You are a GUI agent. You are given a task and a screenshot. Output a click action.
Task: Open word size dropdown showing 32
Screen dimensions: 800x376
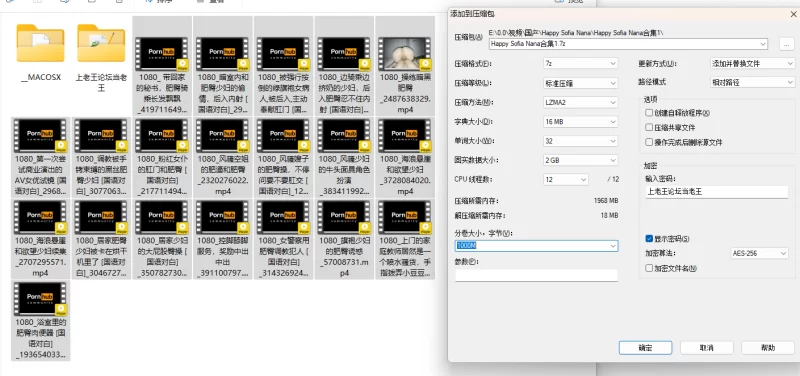point(581,141)
